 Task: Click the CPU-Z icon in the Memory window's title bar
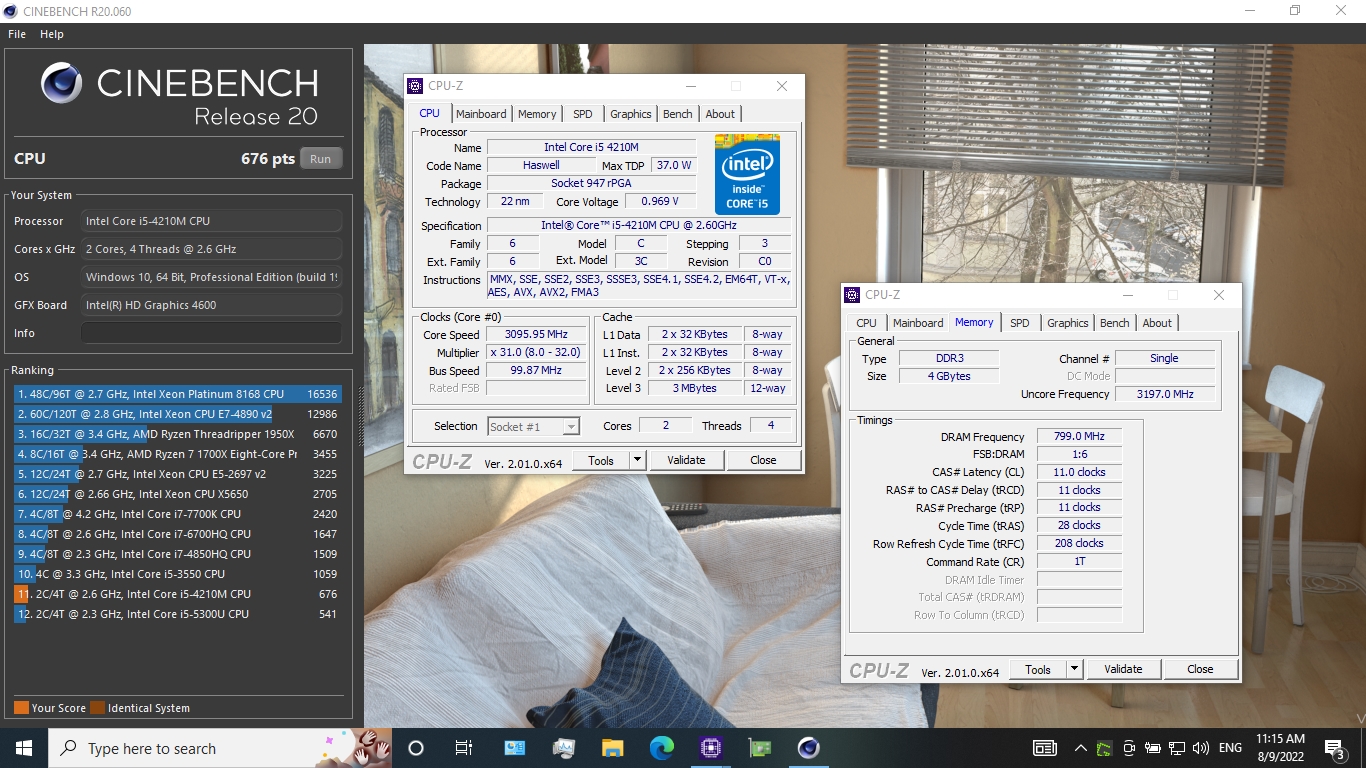[x=852, y=295]
